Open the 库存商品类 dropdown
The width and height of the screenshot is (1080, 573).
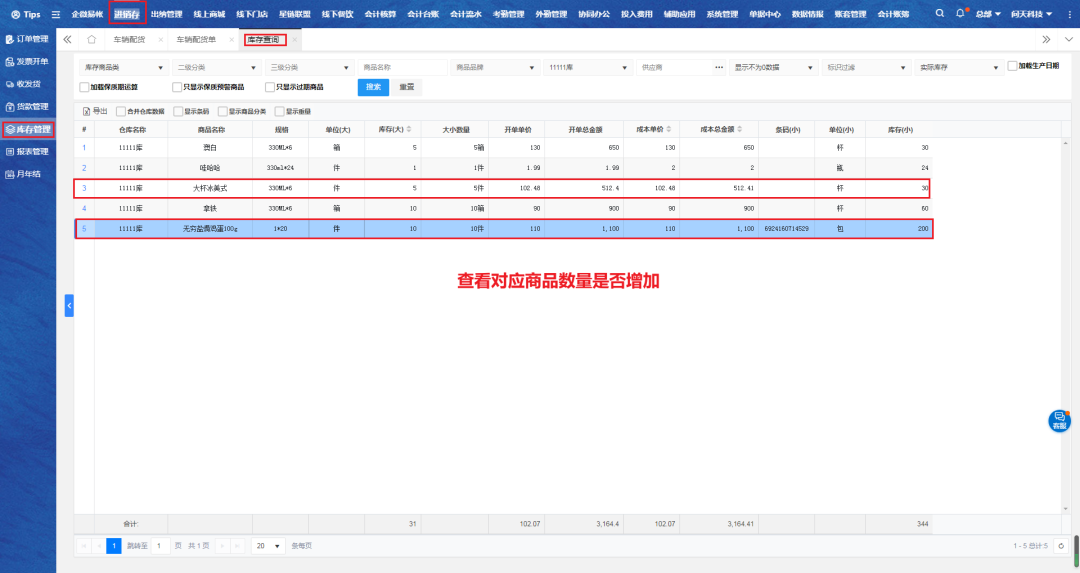(122, 67)
